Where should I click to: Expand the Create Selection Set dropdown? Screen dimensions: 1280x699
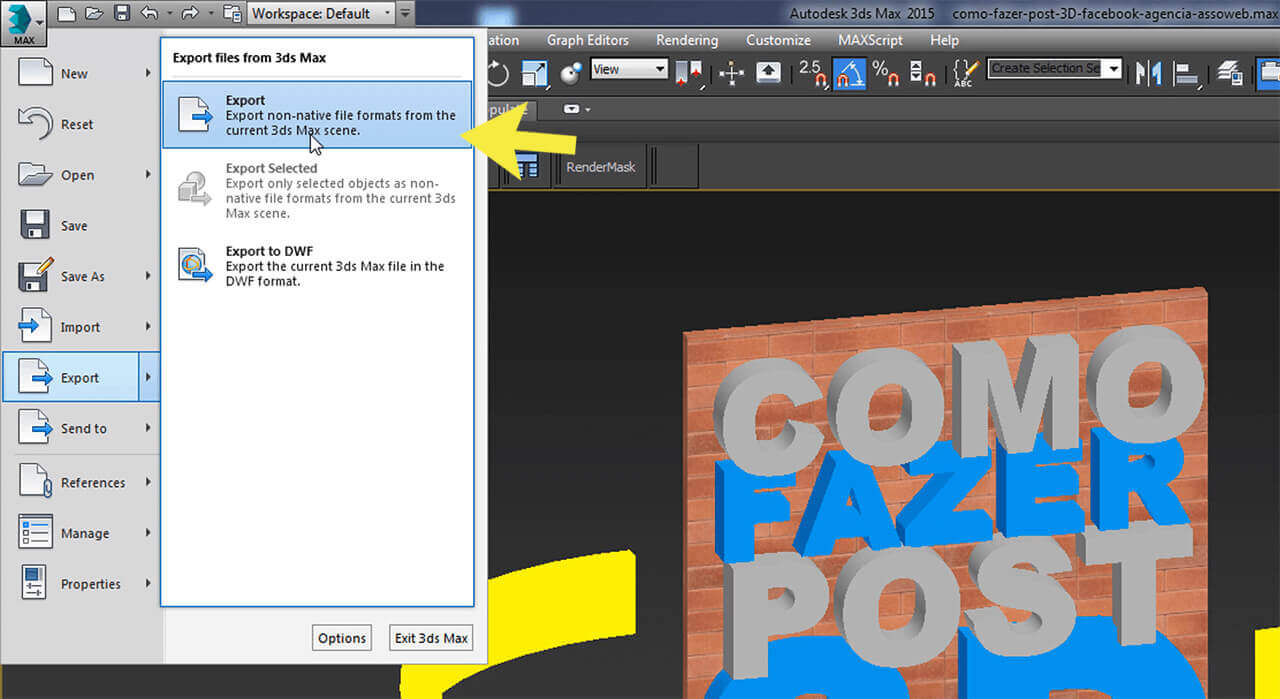[1113, 69]
